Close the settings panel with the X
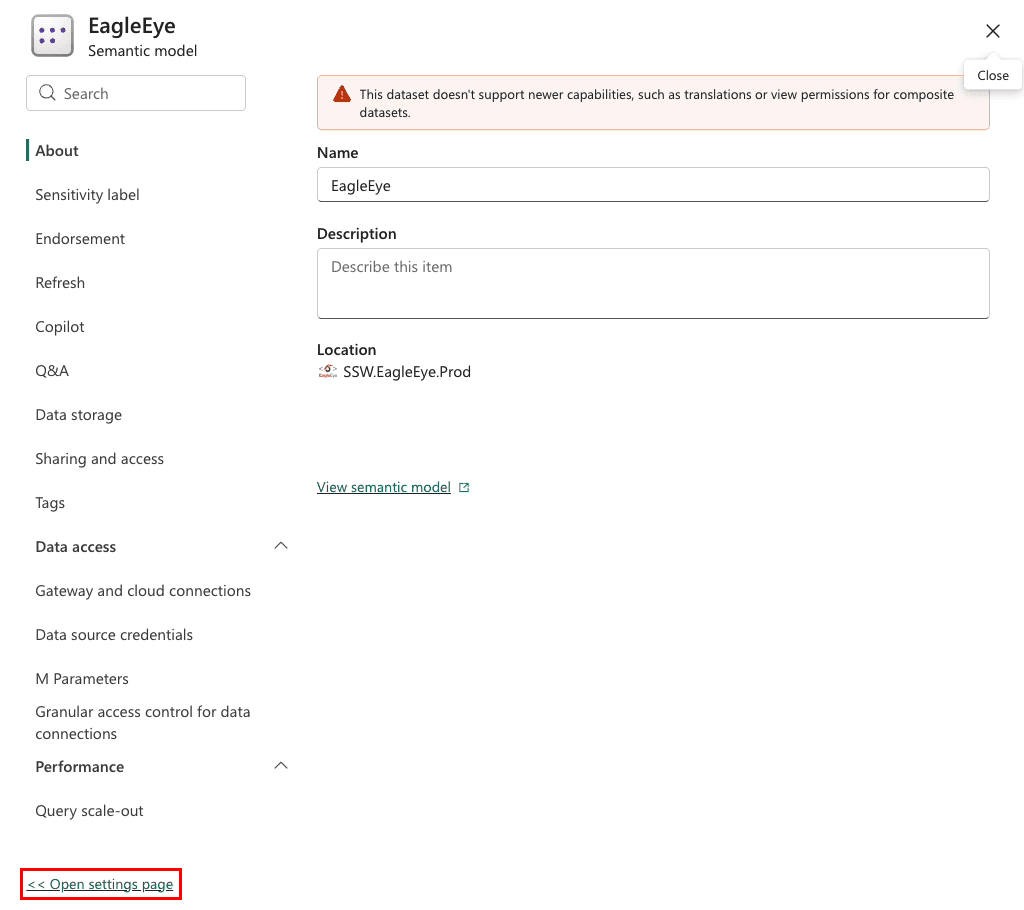Viewport: 1024px width, 910px height. (x=993, y=31)
